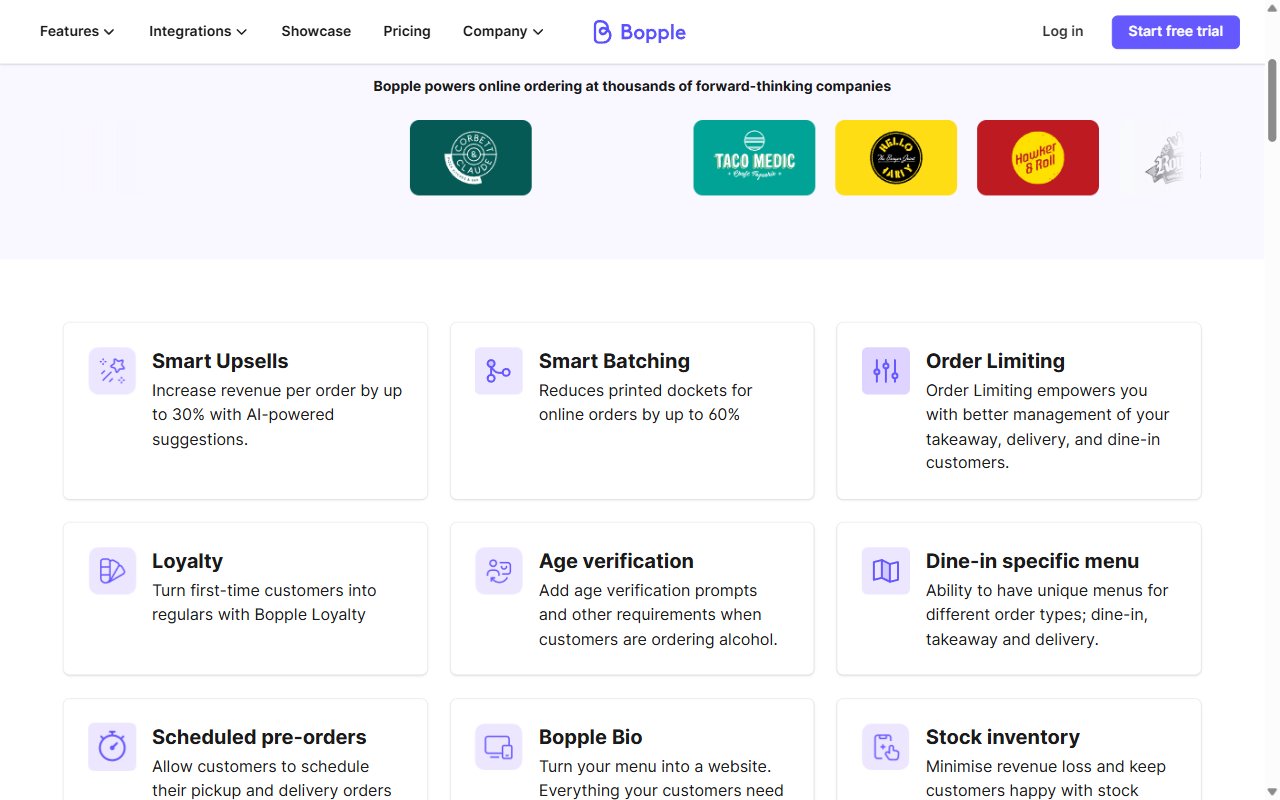Click the Age verification icon
Viewport: 1280px width, 800px height.
click(499, 571)
